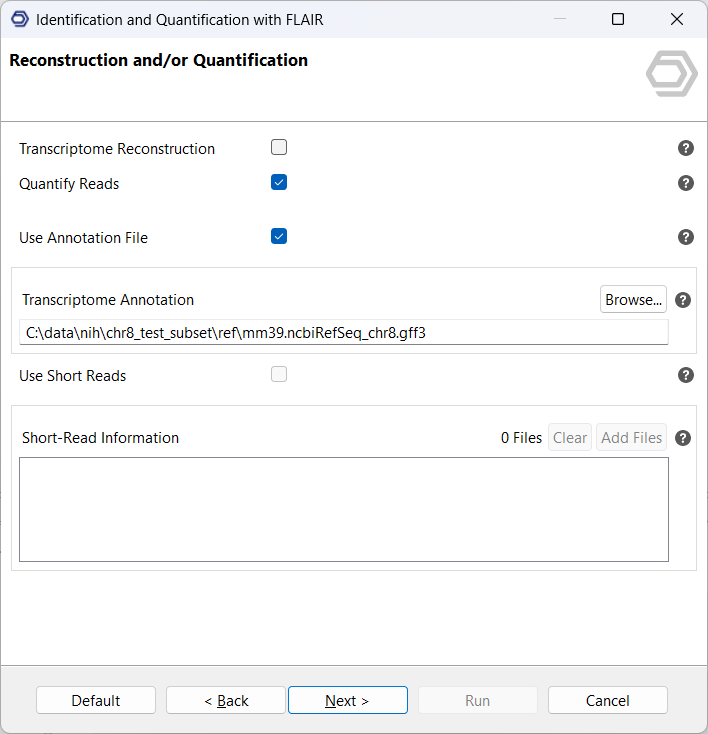The width and height of the screenshot is (708, 734).
Task: Show help for Use Annotation File
Action: click(686, 237)
